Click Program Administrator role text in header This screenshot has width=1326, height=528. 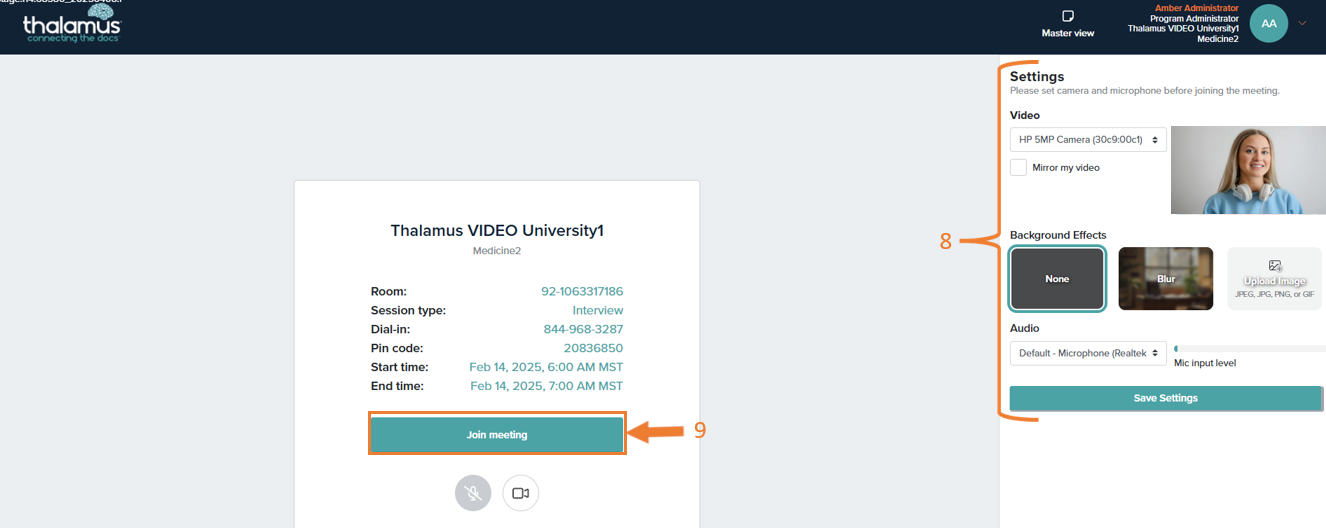(x=1194, y=18)
